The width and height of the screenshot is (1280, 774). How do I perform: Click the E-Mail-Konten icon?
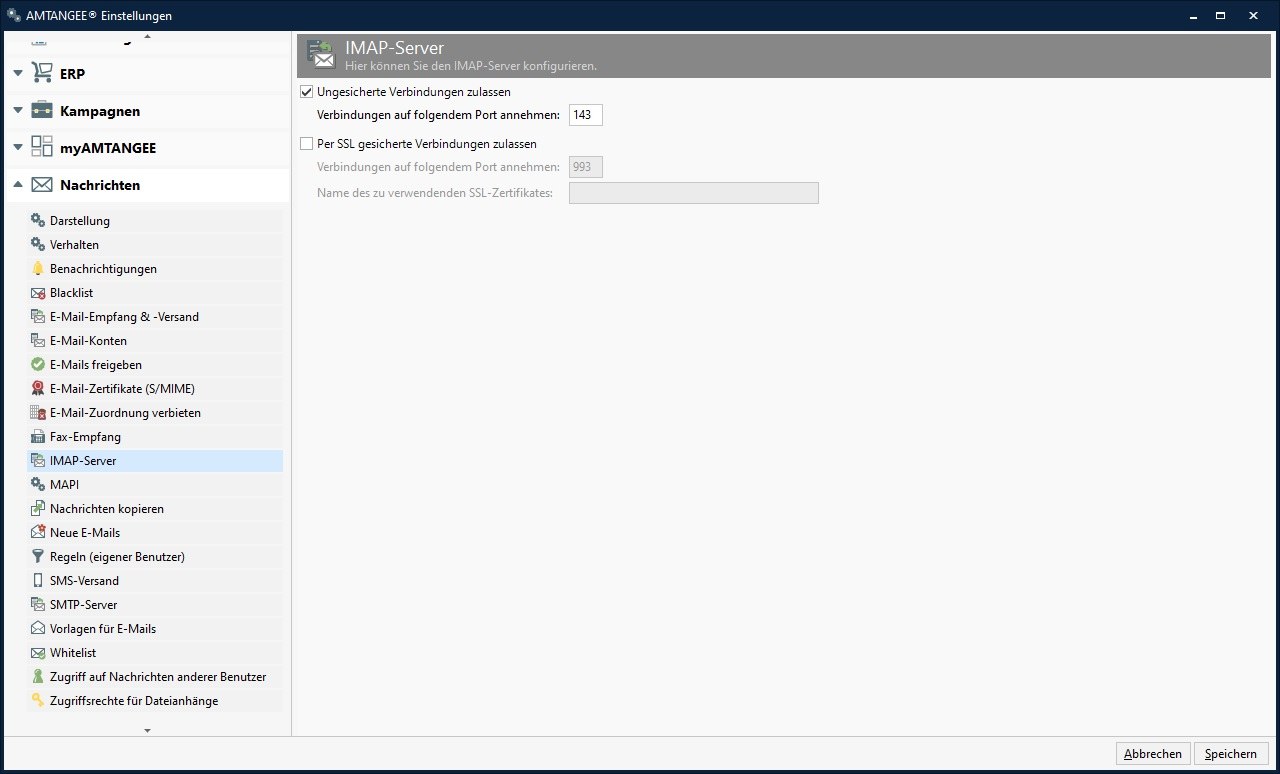click(x=38, y=341)
